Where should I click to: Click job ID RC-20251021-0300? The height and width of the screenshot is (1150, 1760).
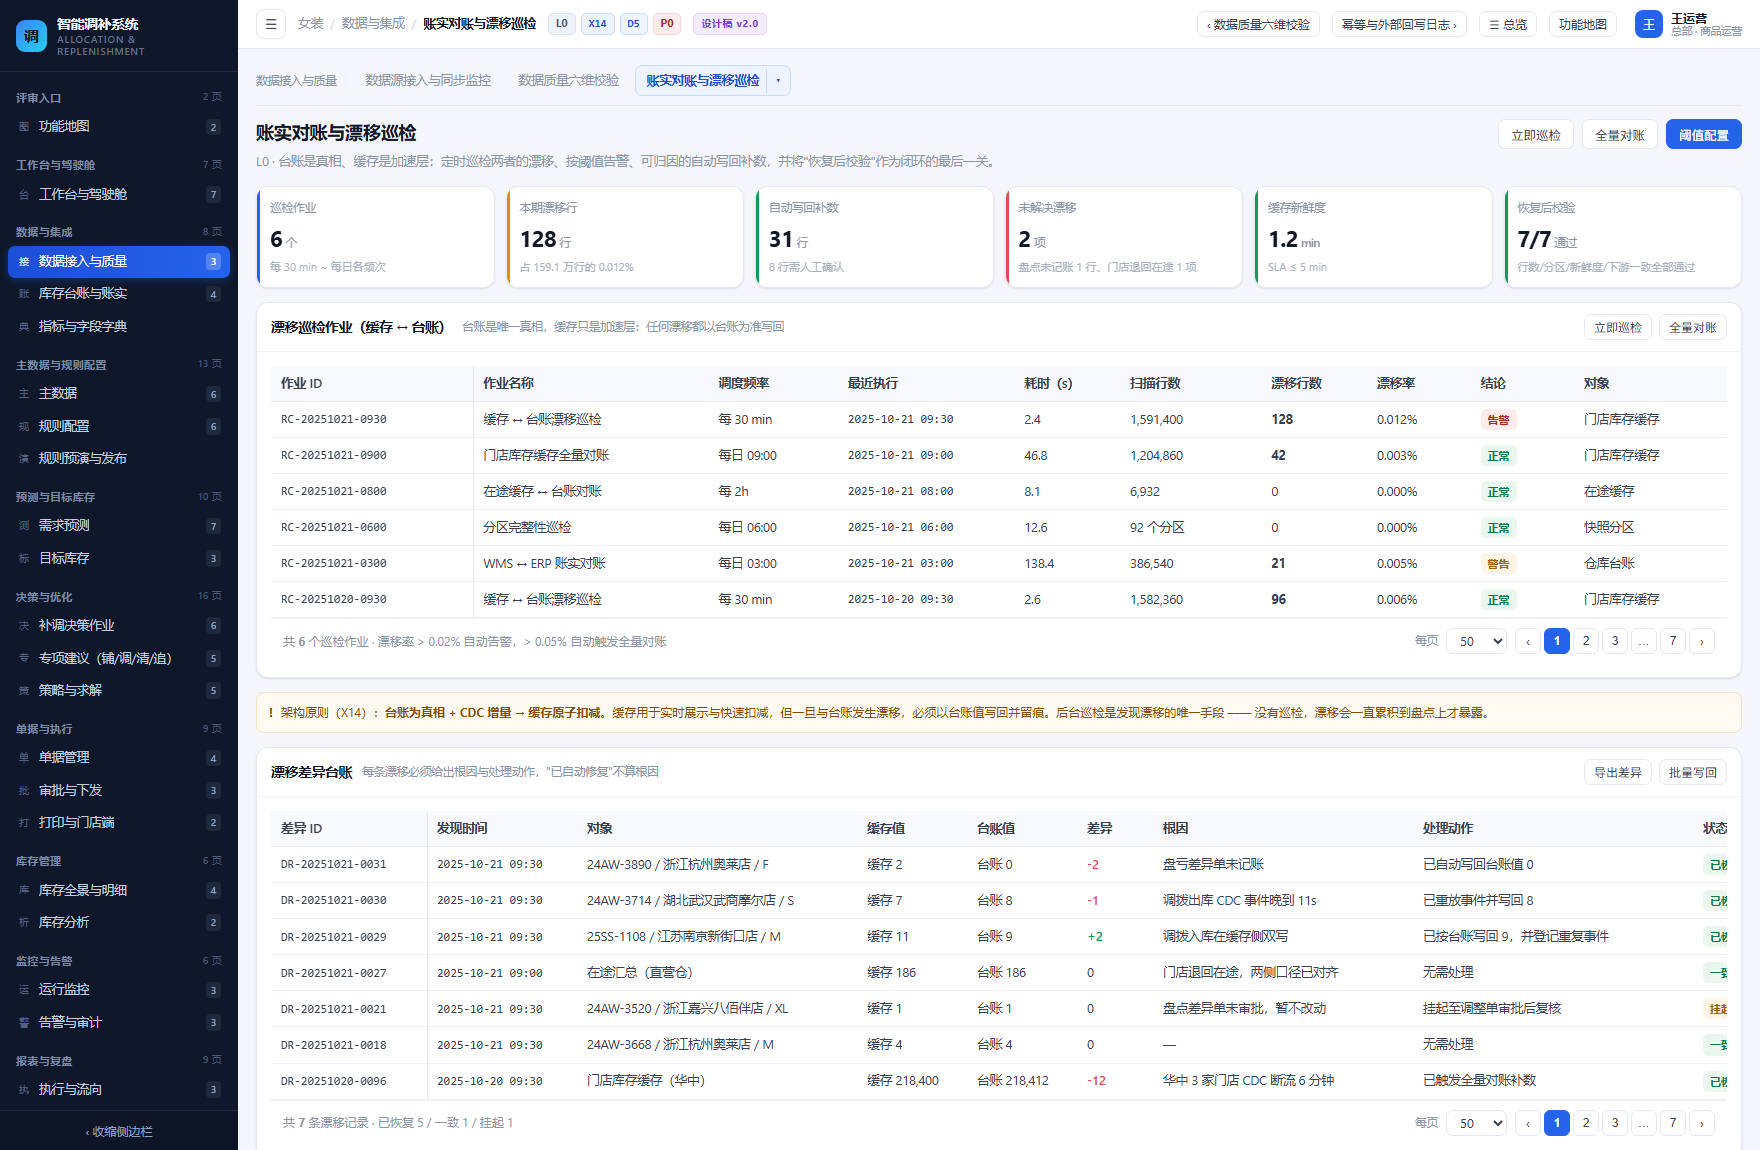tap(334, 564)
